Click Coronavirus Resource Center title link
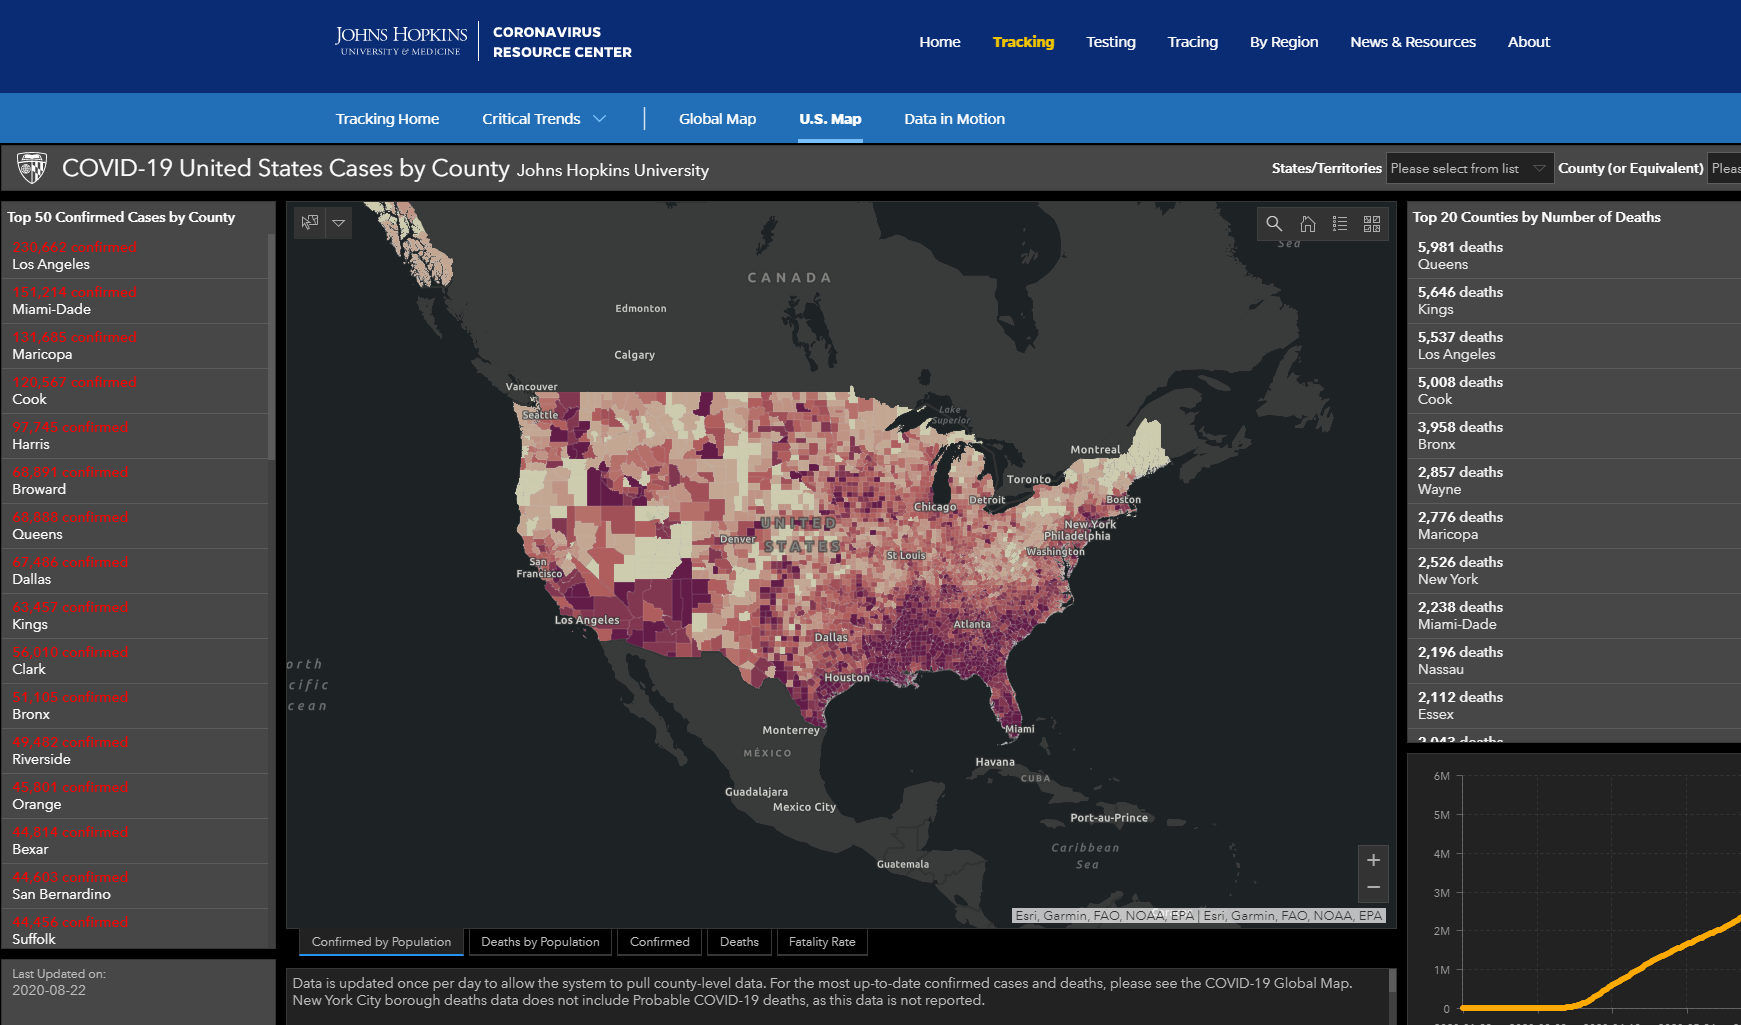The image size is (1741, 1025). pyautogui.click(x=562, y=42)
